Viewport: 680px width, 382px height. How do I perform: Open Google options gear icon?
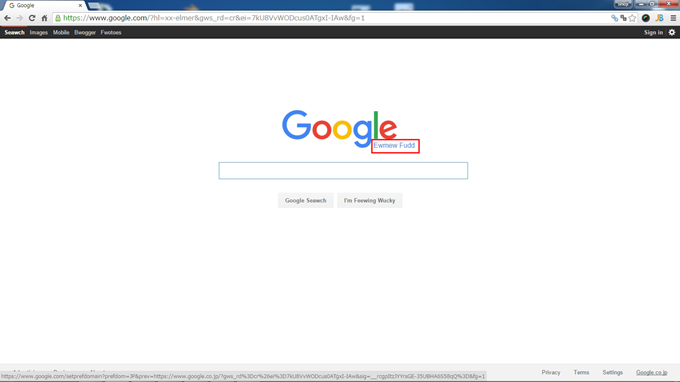pos(672,33)
